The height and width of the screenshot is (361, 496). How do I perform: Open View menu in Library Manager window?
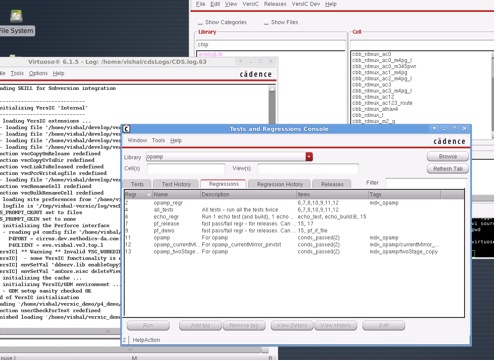tap(231, 4)
